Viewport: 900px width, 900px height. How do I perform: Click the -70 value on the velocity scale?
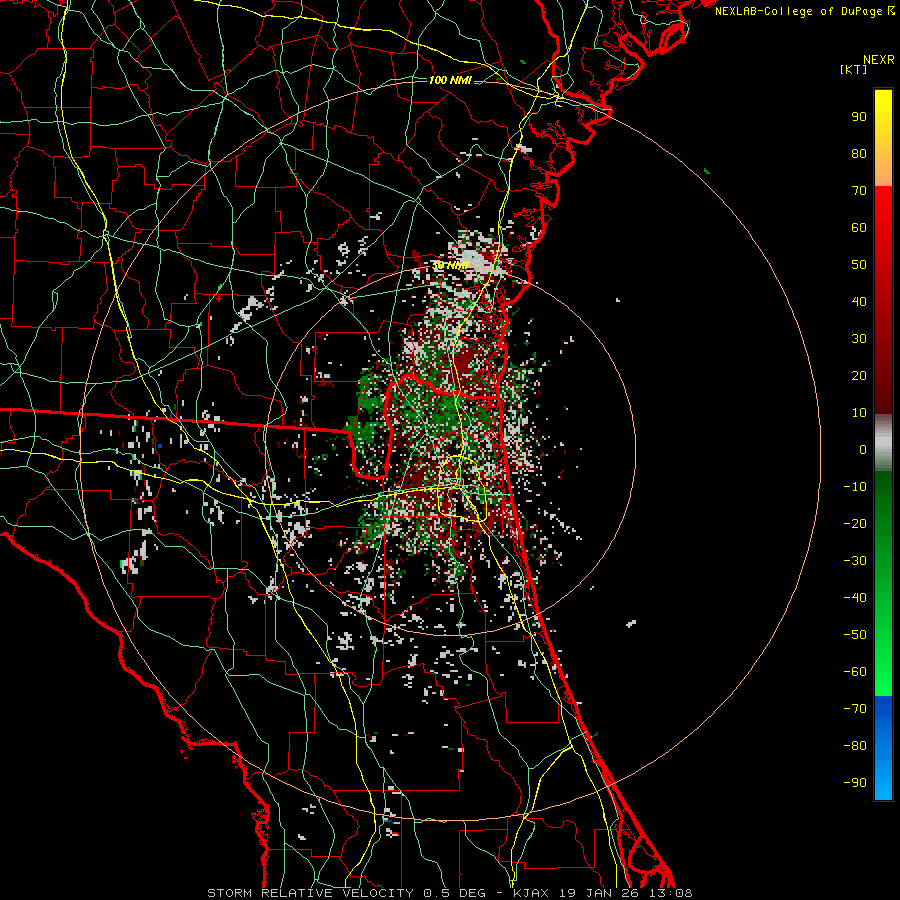pos(855,709)
